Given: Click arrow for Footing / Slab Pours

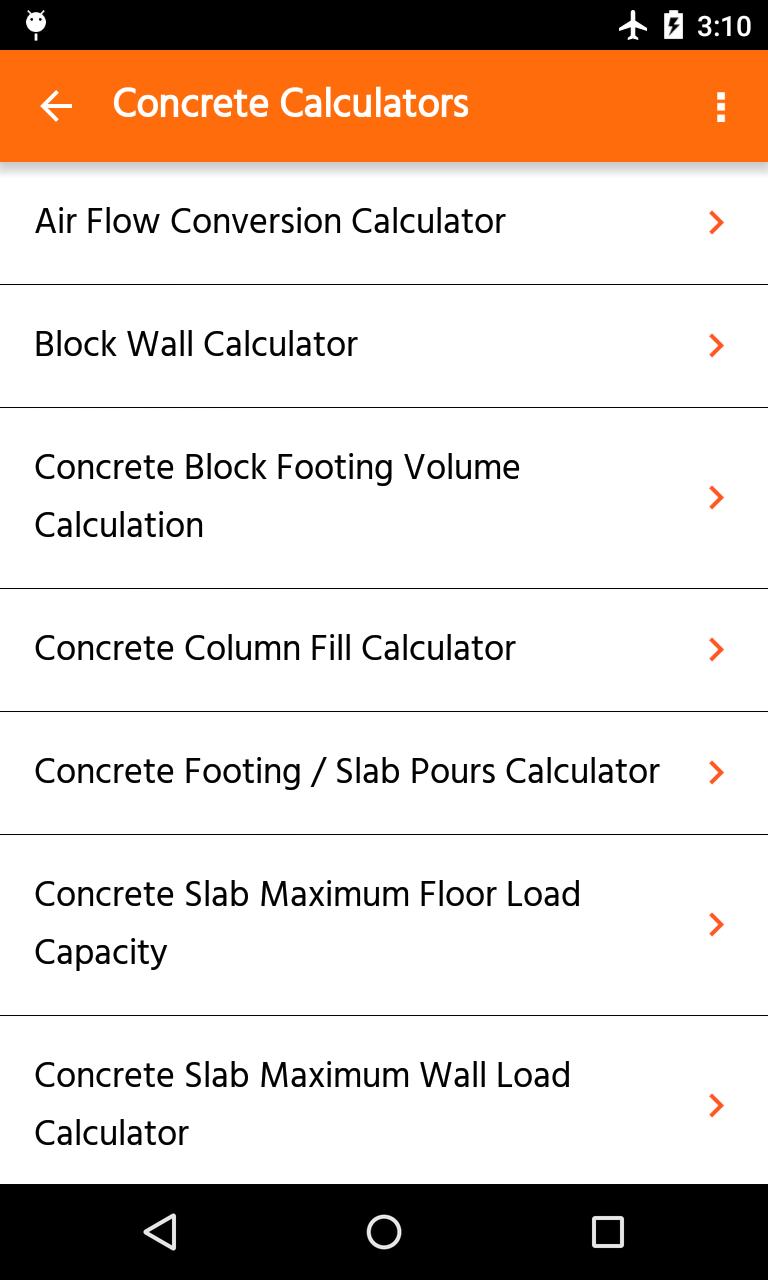Looking at the screenshot, I should 716,773.
